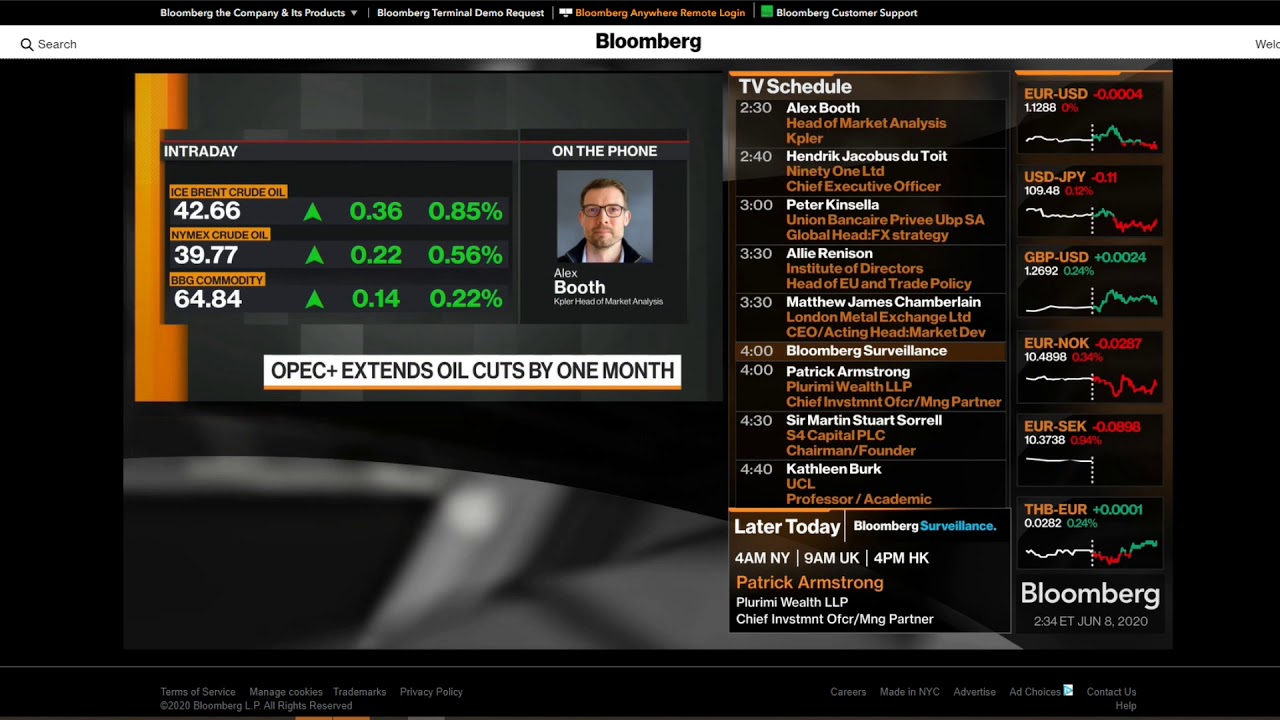Click EUR-NOK currency chart

coord(1091,368)
